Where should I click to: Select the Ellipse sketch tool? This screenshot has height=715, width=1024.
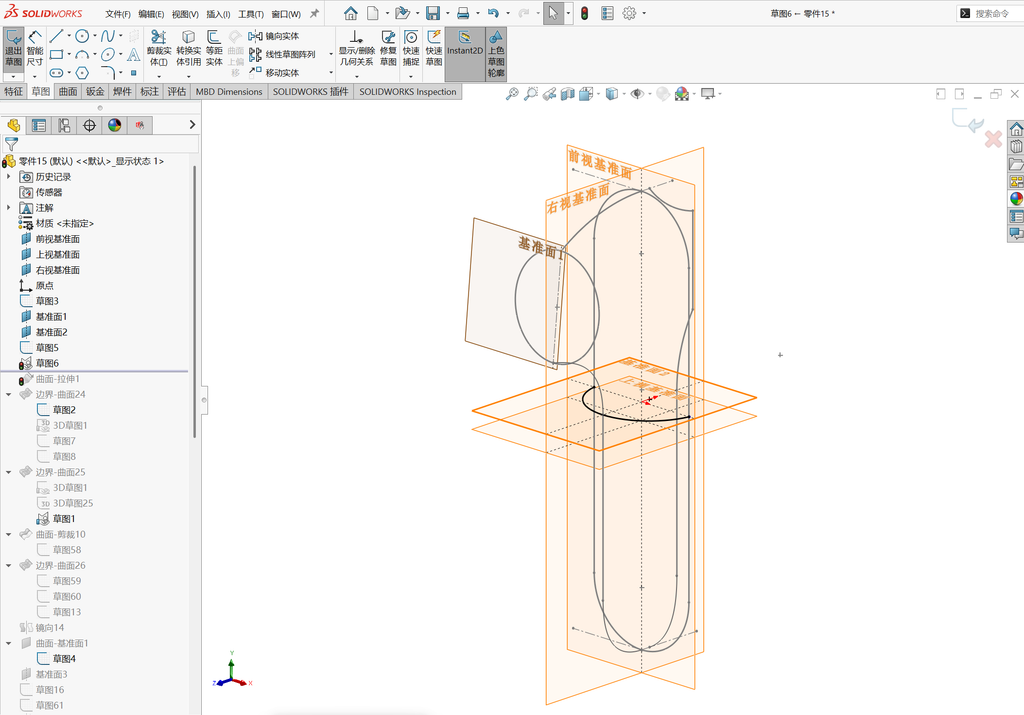(x=108, y=54)
